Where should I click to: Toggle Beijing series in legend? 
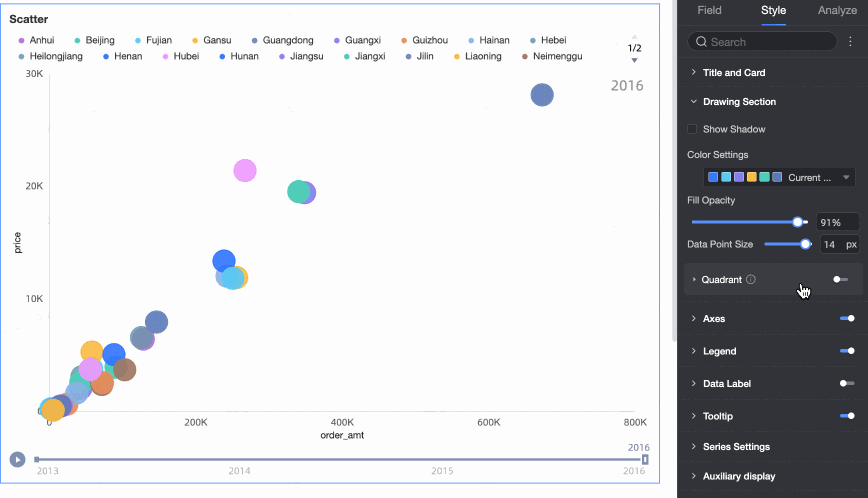coord(94,40)
